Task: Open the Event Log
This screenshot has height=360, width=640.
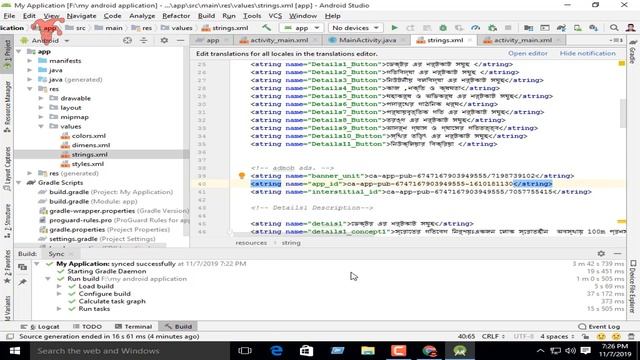Action: pyautogui.click(x=599, y=327)
